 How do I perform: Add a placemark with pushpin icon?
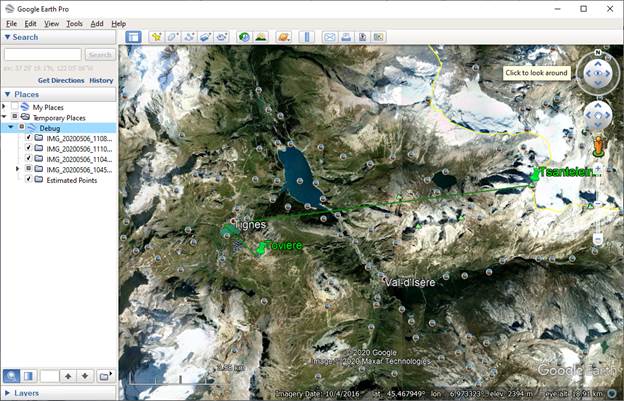tap(156, 37)
